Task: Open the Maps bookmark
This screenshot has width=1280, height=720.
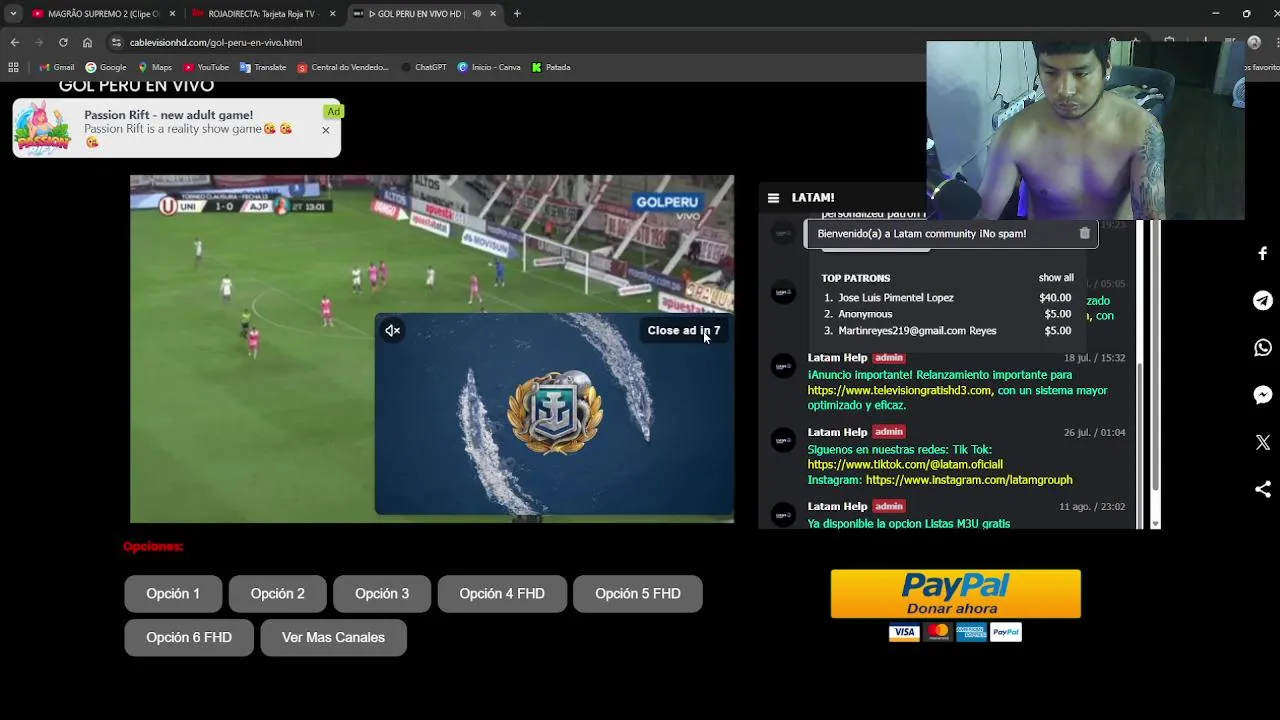Action: [x=155, y=67]
